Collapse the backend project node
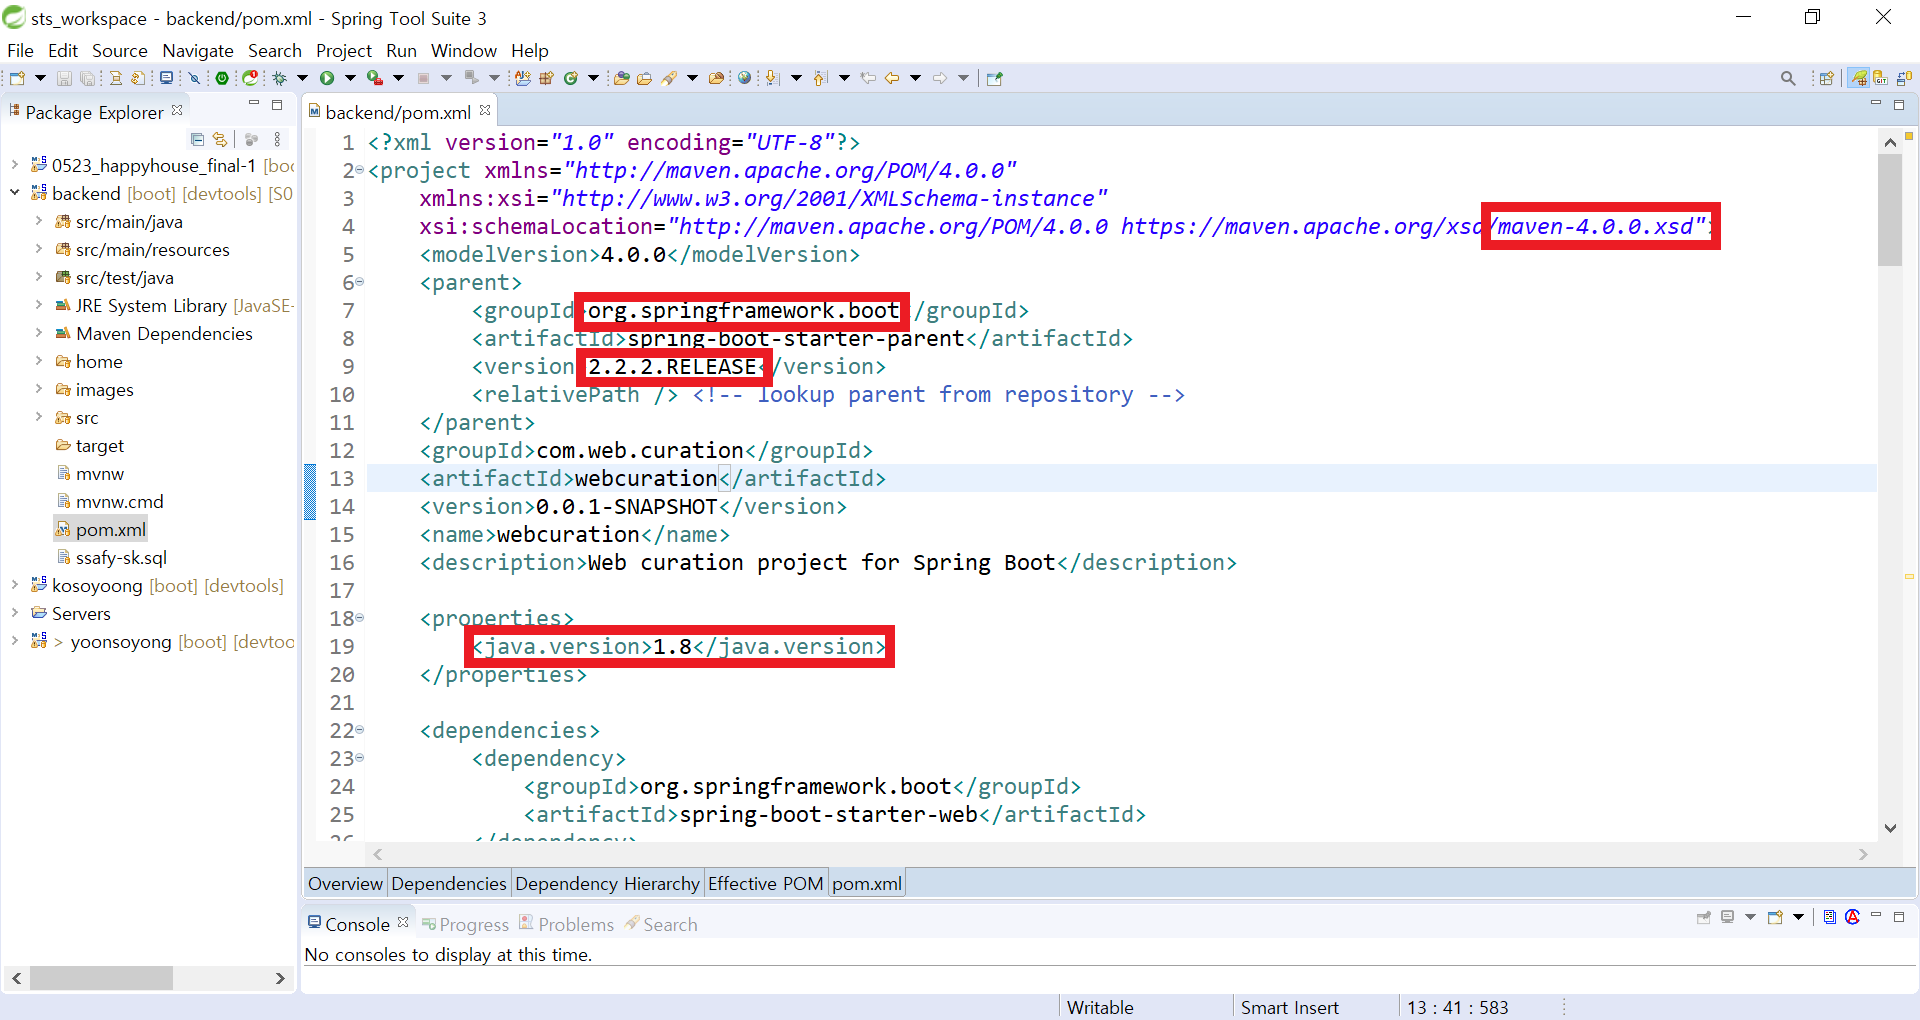Image resolution: width=1920 pixels, height=1020 pixels. tap(15, 193)
